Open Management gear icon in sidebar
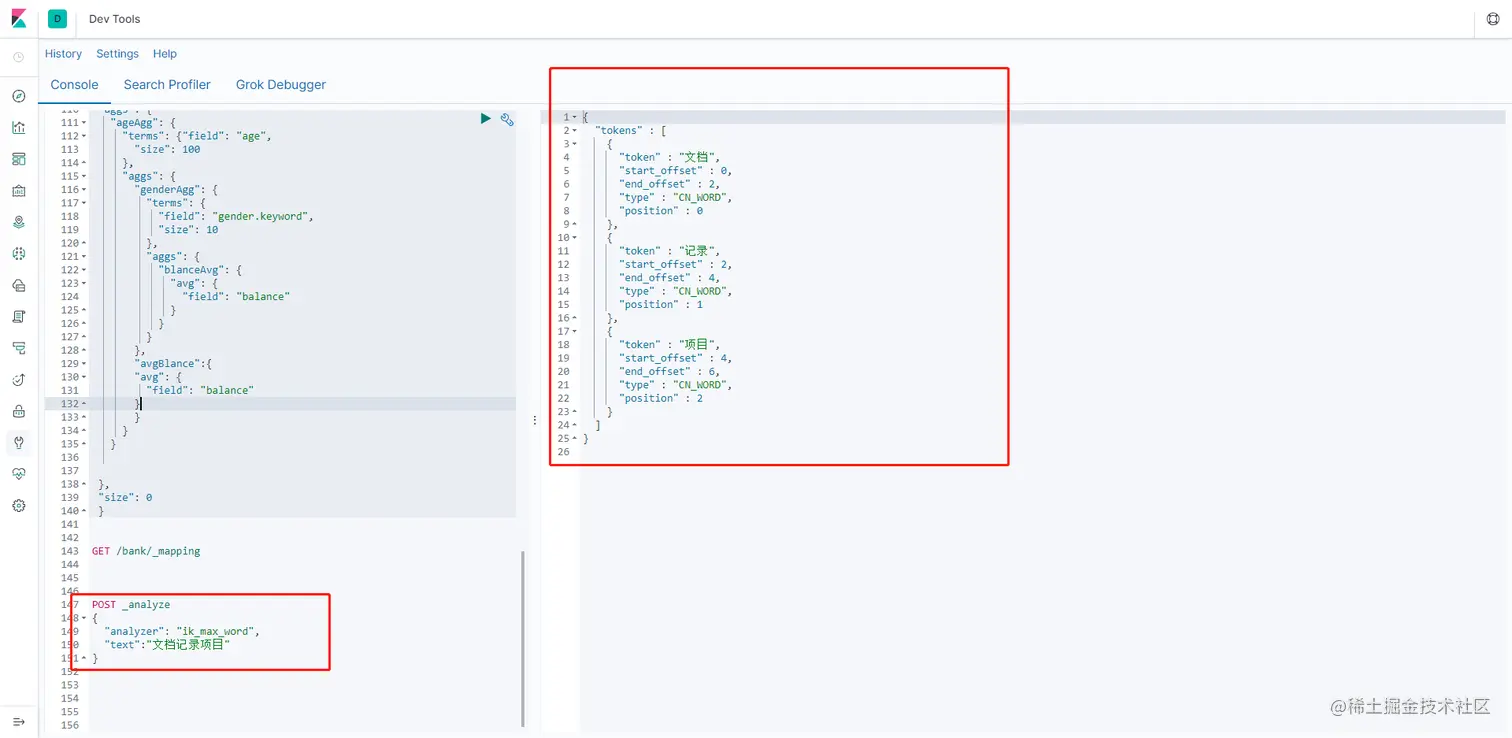 click(18, 506)
